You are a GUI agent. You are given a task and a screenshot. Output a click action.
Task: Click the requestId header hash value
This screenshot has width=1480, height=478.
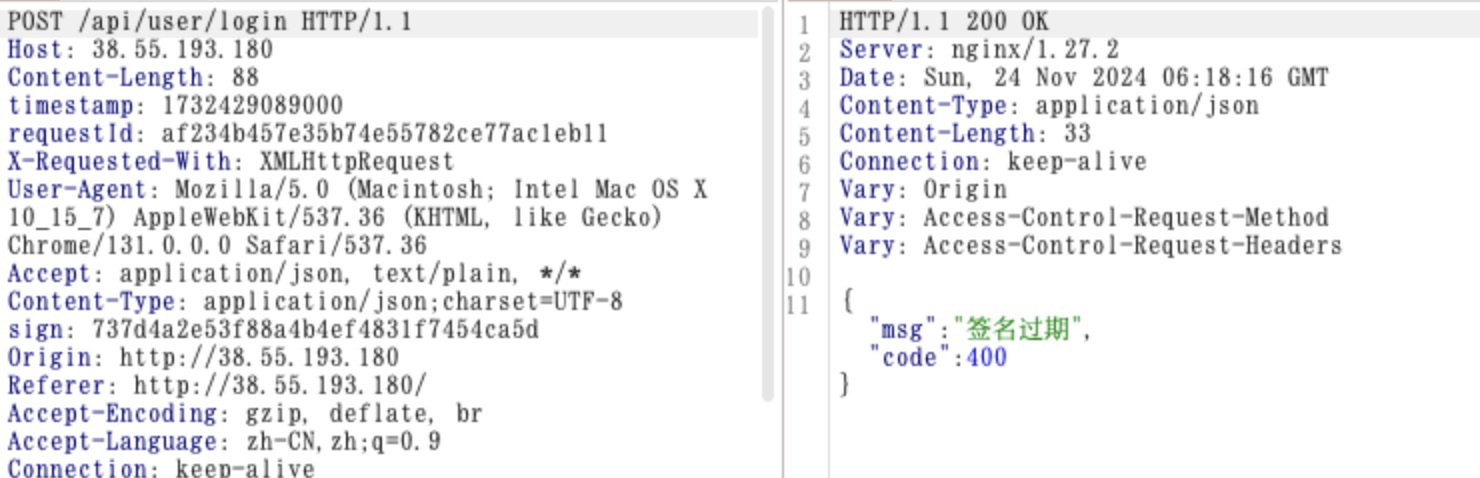coord(384,133)
